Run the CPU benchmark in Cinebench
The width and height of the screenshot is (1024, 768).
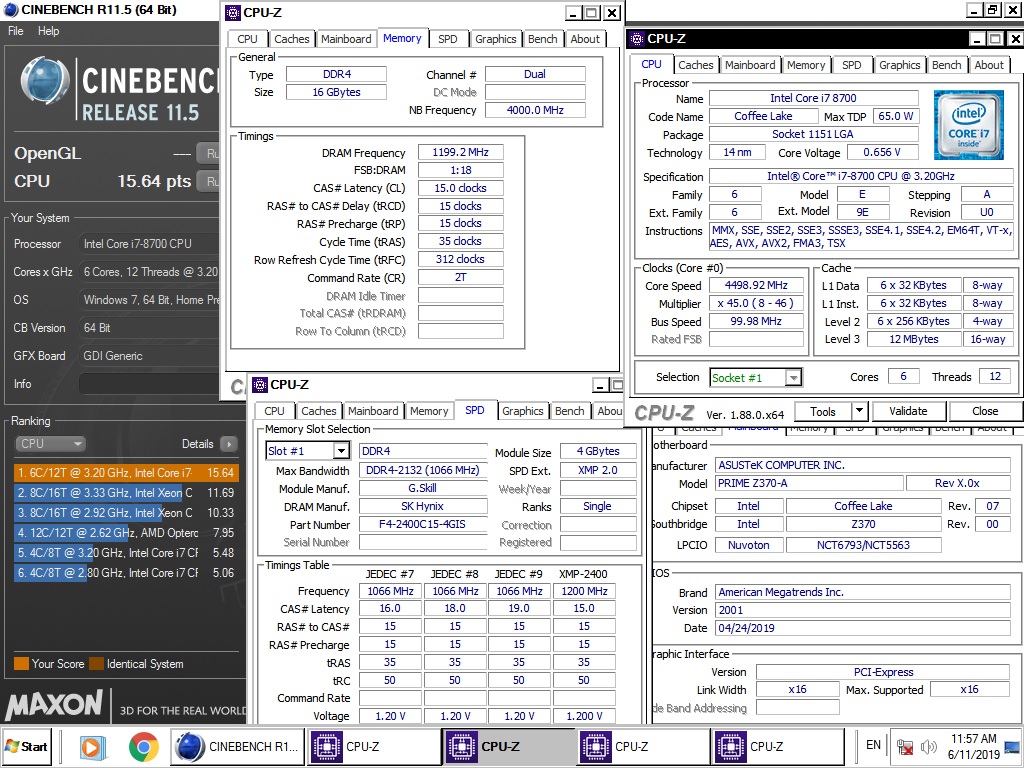point(209,181)
